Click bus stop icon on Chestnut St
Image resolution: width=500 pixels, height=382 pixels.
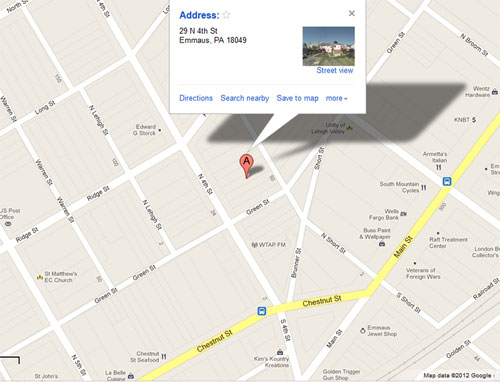(x=262, y=311)
